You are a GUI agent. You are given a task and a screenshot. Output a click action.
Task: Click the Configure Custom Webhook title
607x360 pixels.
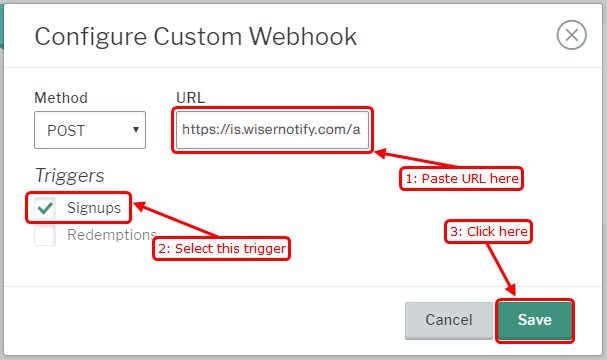click(196, 37)
